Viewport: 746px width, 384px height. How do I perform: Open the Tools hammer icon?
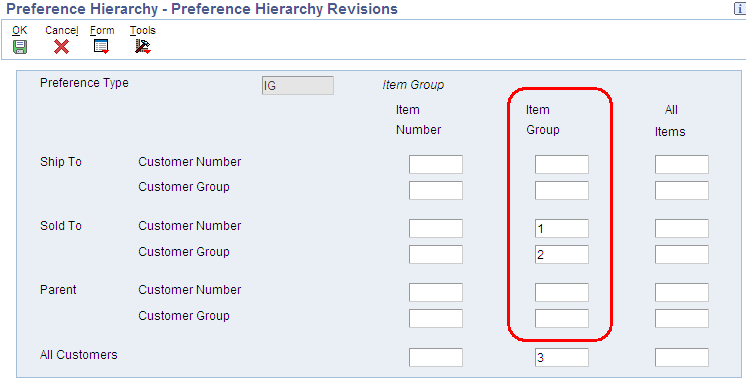pos(143,47)
